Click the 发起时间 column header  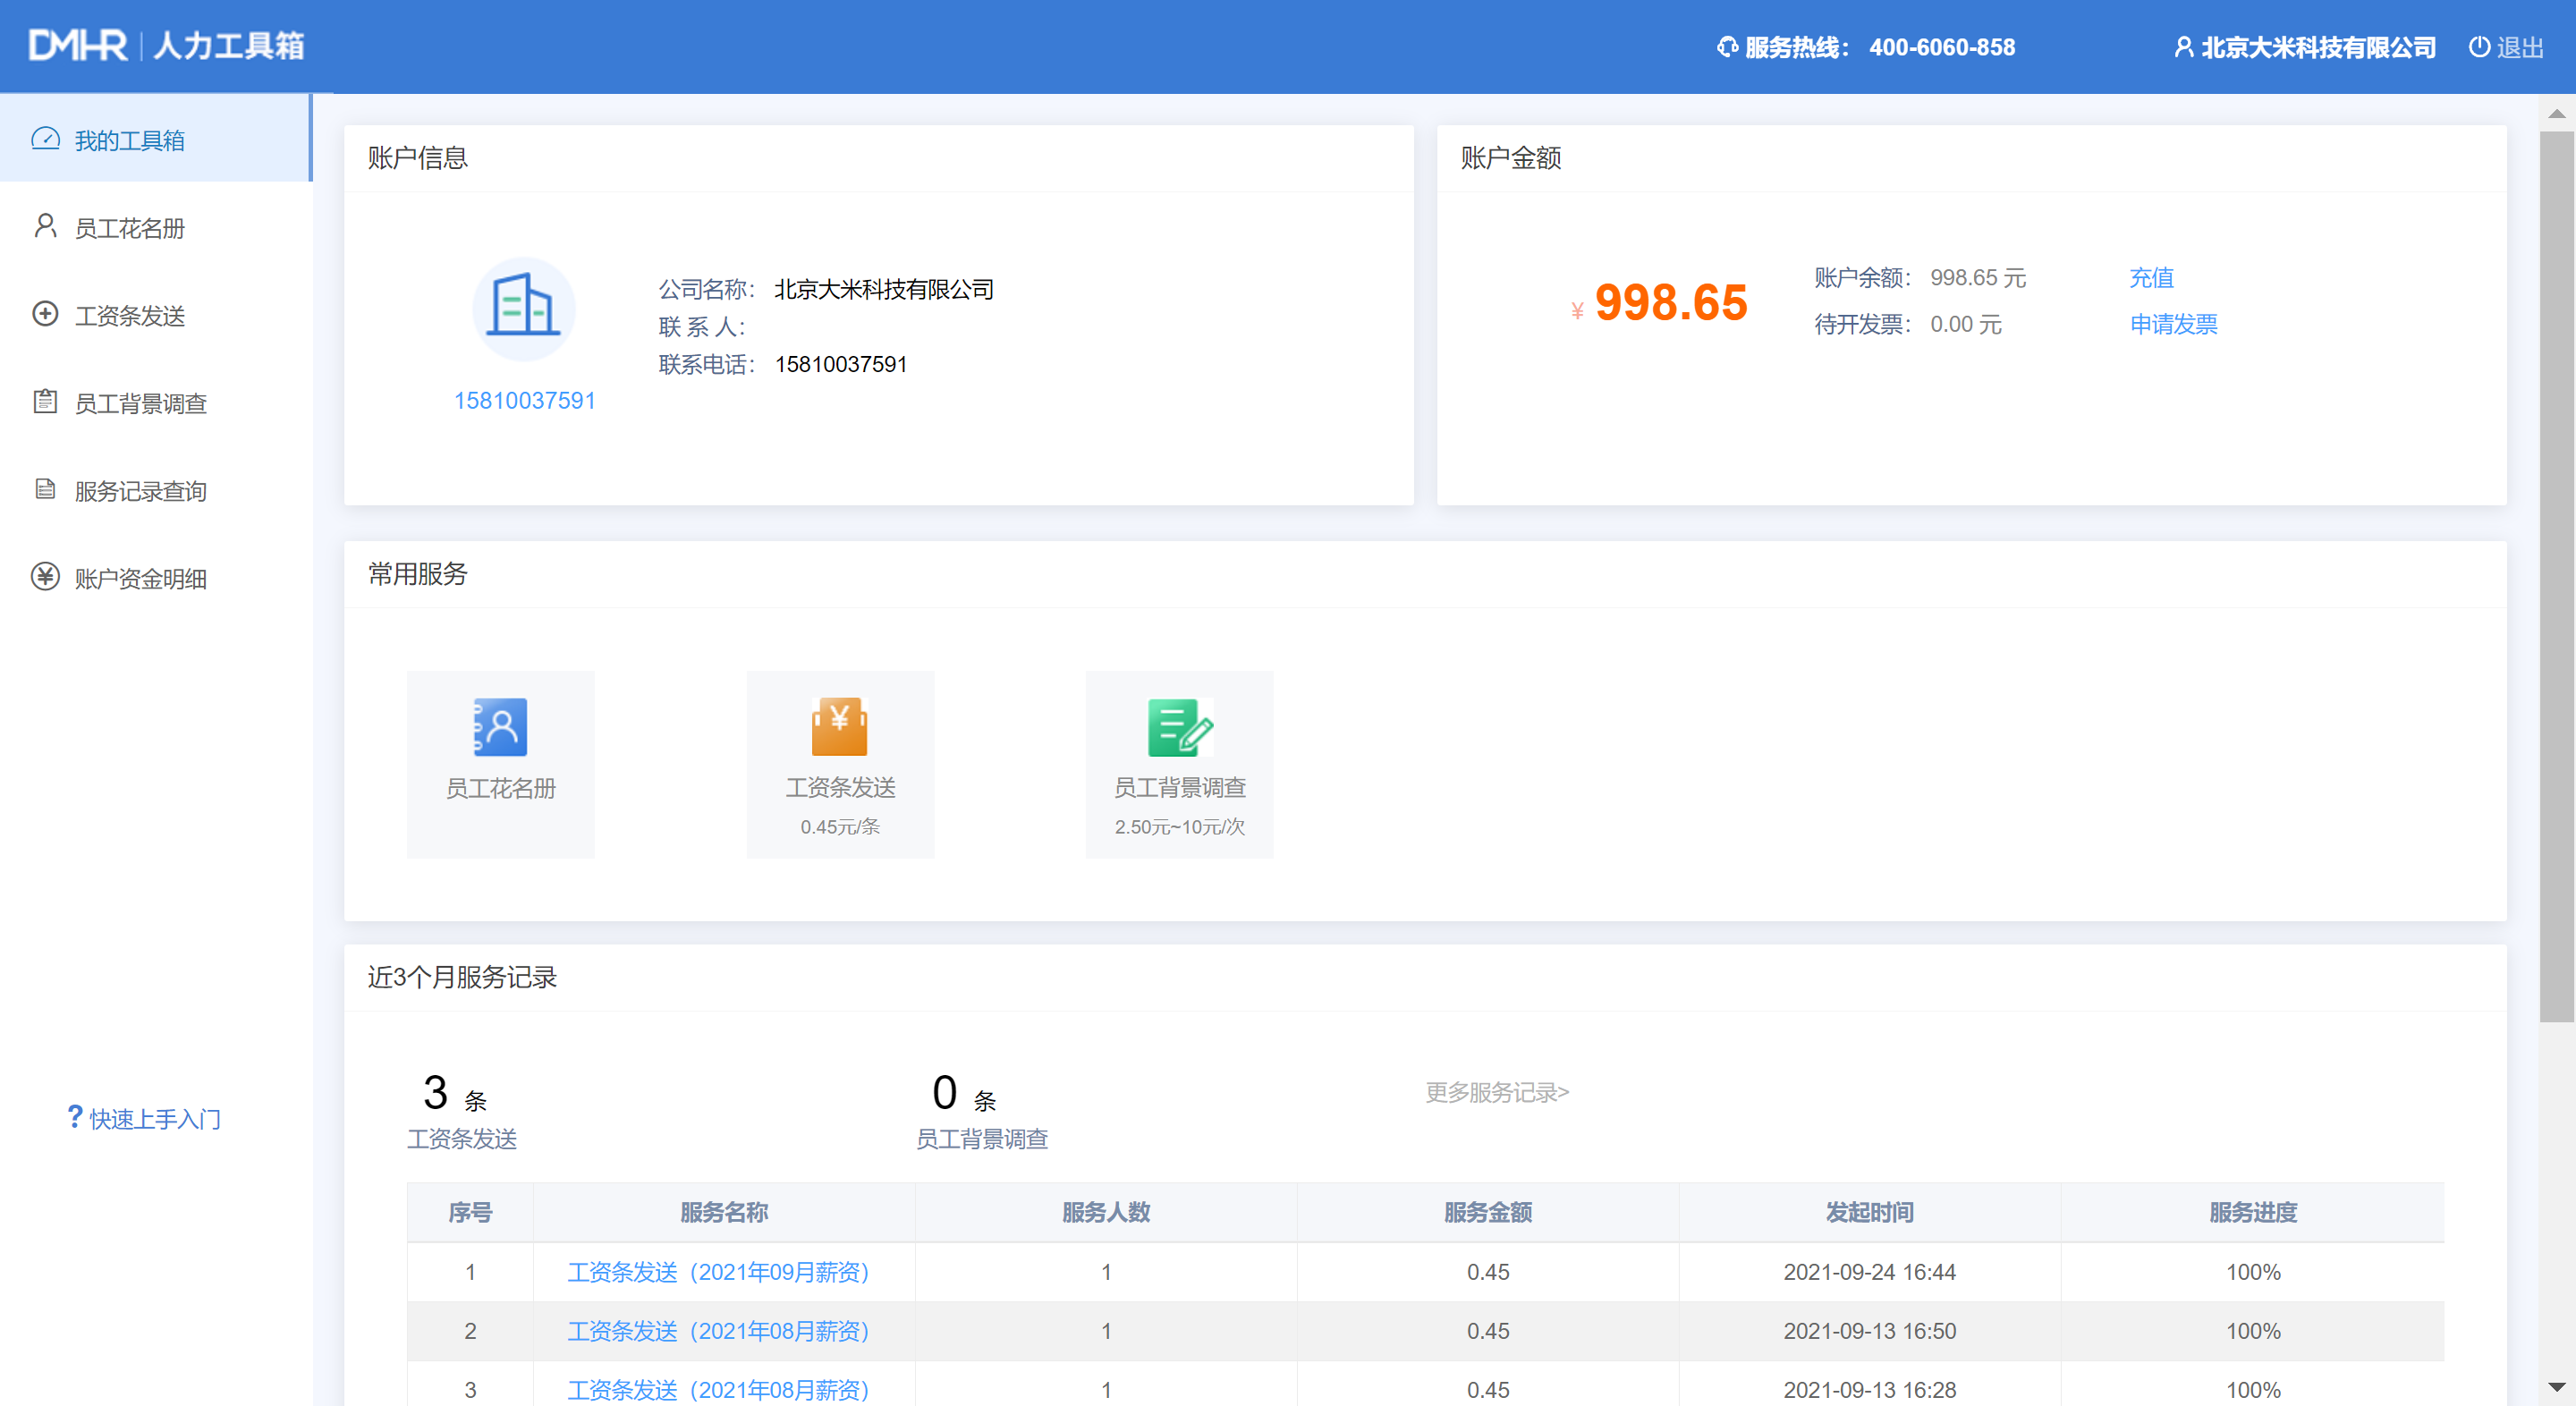pos(1870,1212)
